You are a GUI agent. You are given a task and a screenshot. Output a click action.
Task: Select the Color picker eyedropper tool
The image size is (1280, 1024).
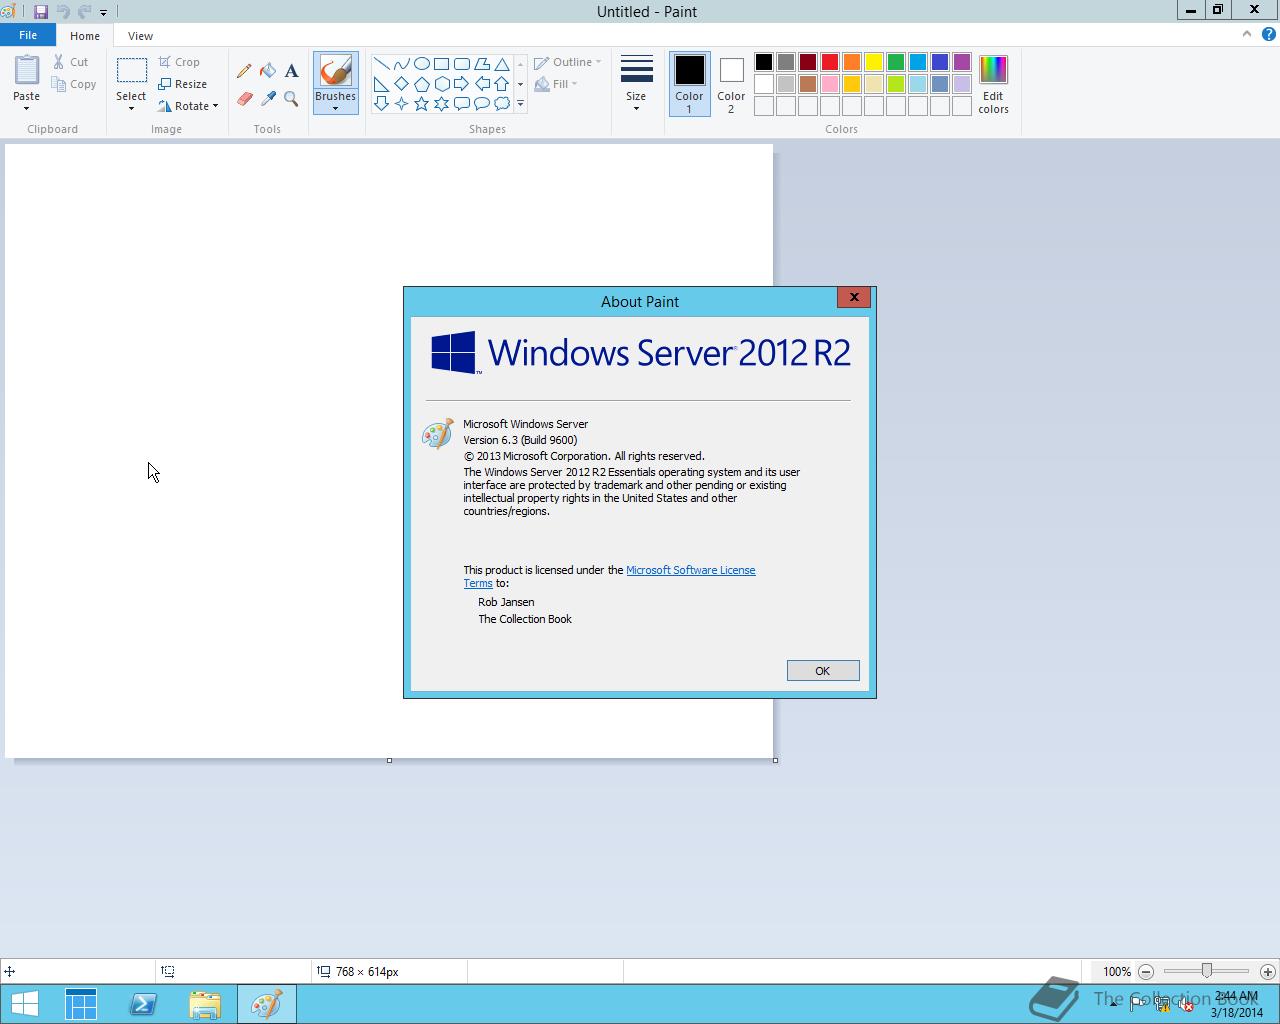click(268, 98)
